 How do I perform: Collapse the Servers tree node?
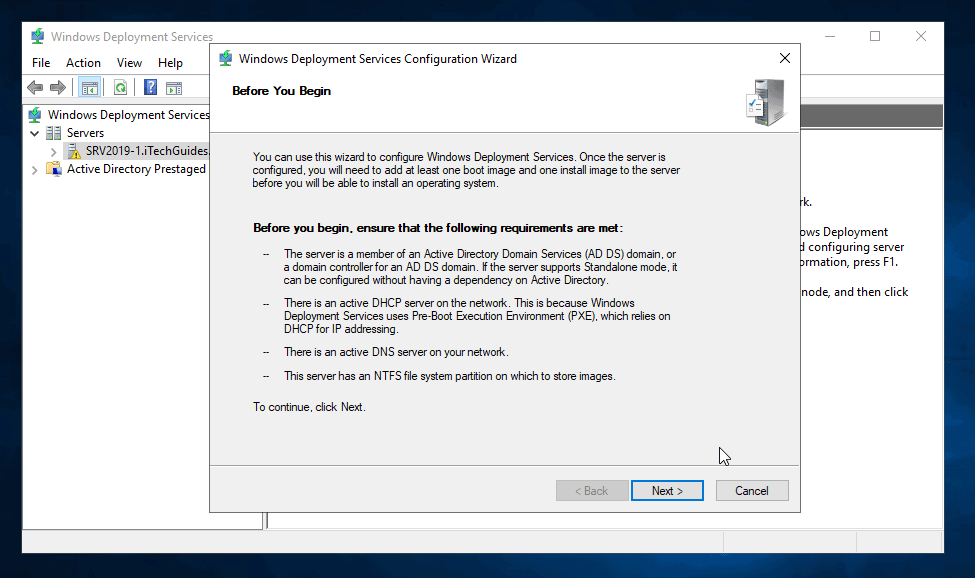click(35, 132)
